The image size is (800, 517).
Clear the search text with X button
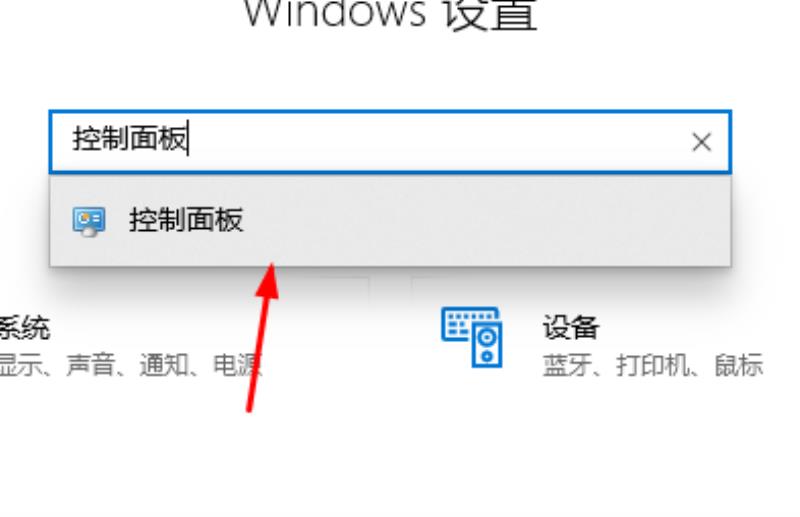click(702, 142)
